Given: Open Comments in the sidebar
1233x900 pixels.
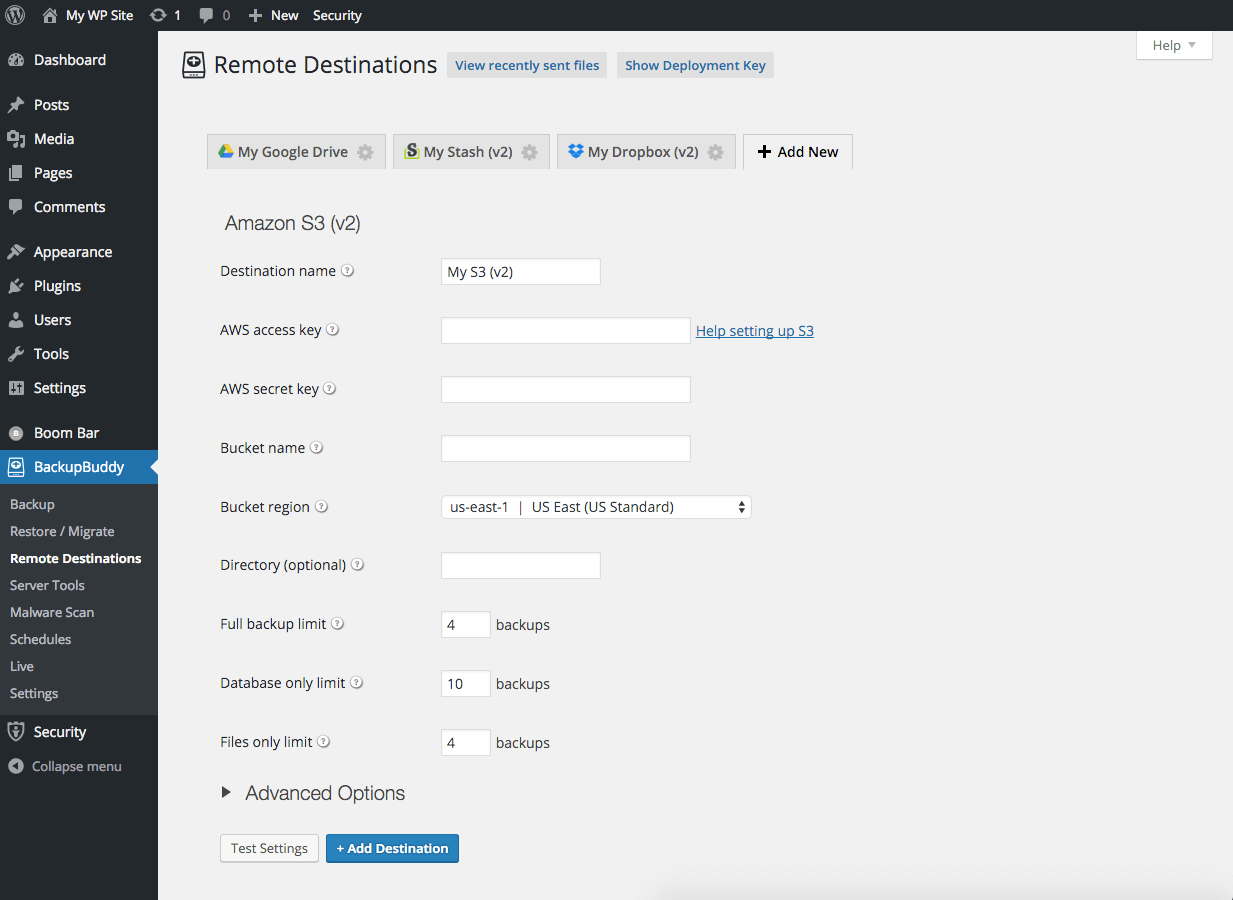Looking at the screenshot, I should 79,207.
